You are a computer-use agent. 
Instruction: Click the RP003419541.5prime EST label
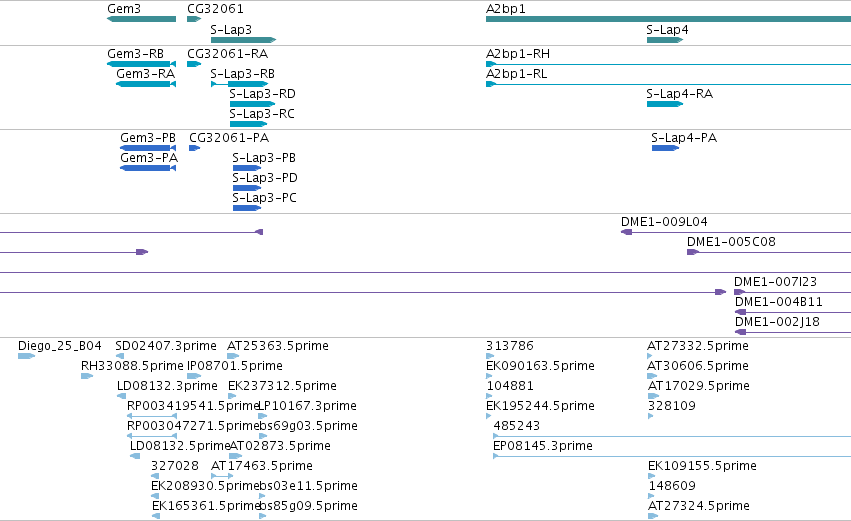coord(193,406)
